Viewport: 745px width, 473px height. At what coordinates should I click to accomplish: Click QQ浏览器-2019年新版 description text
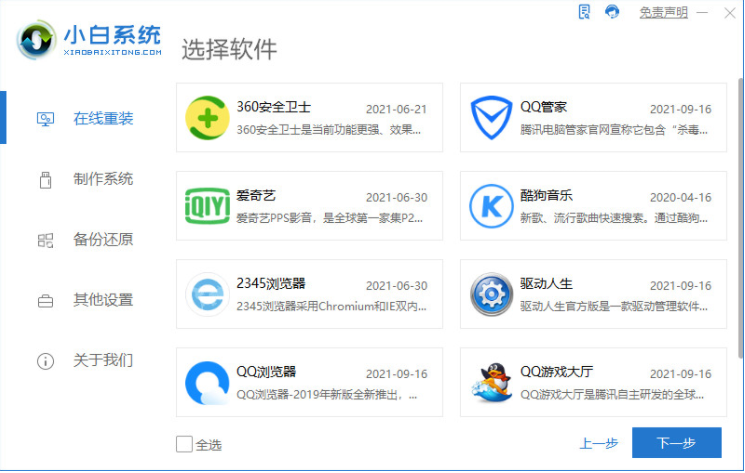click(327, 395)
